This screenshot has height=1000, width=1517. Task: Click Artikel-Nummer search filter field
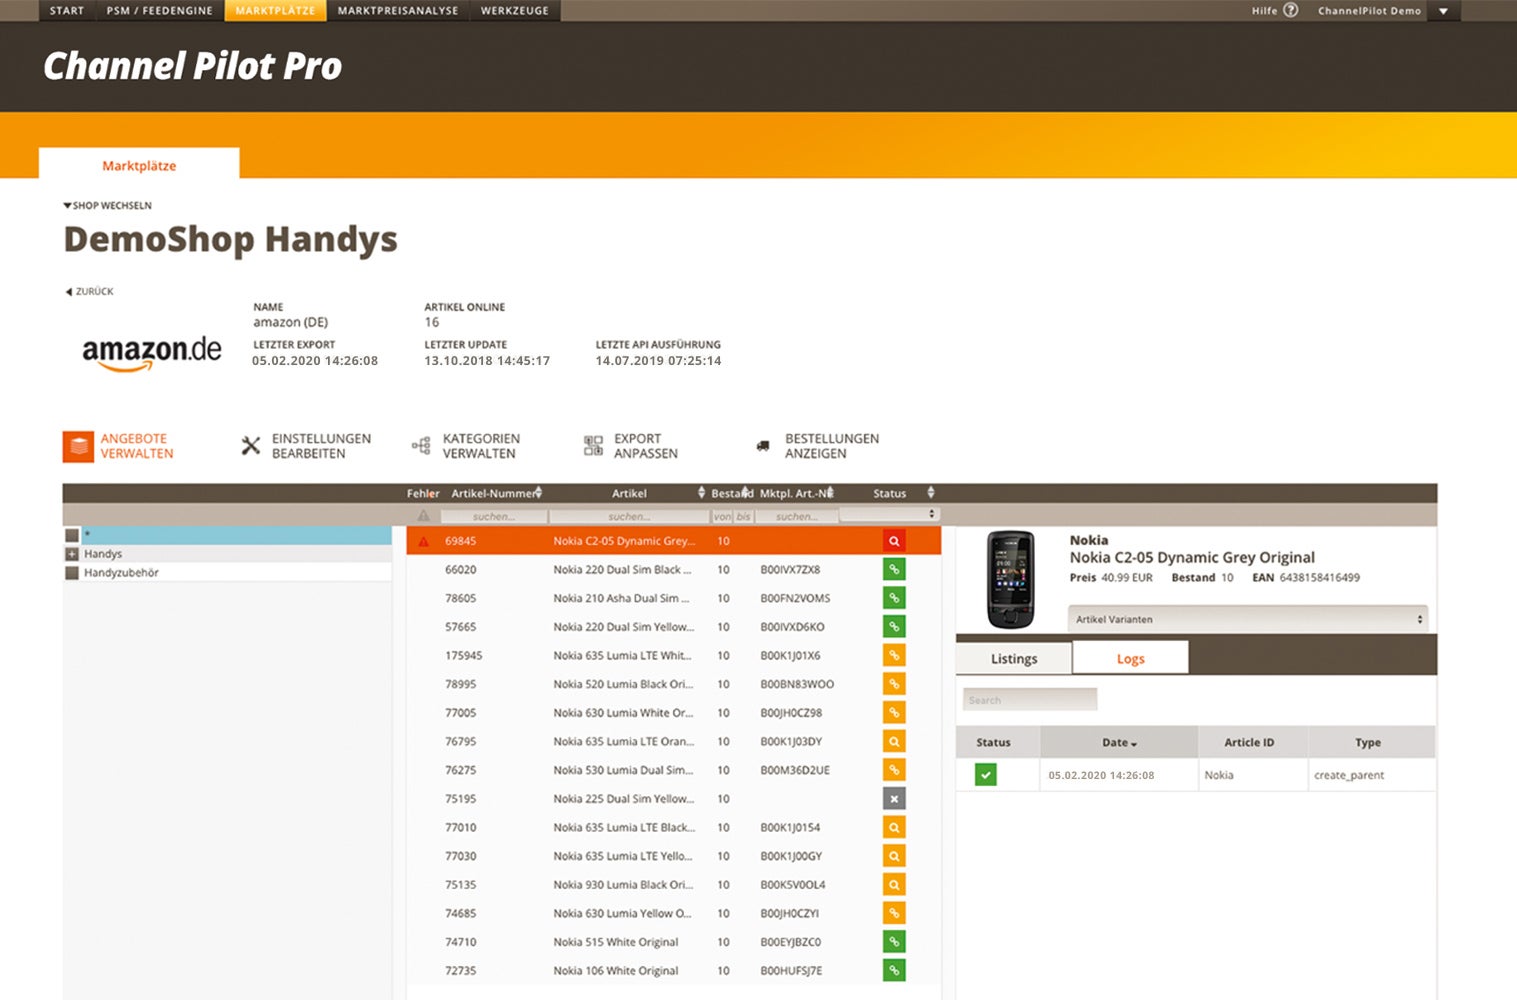(x=494, y=516)
